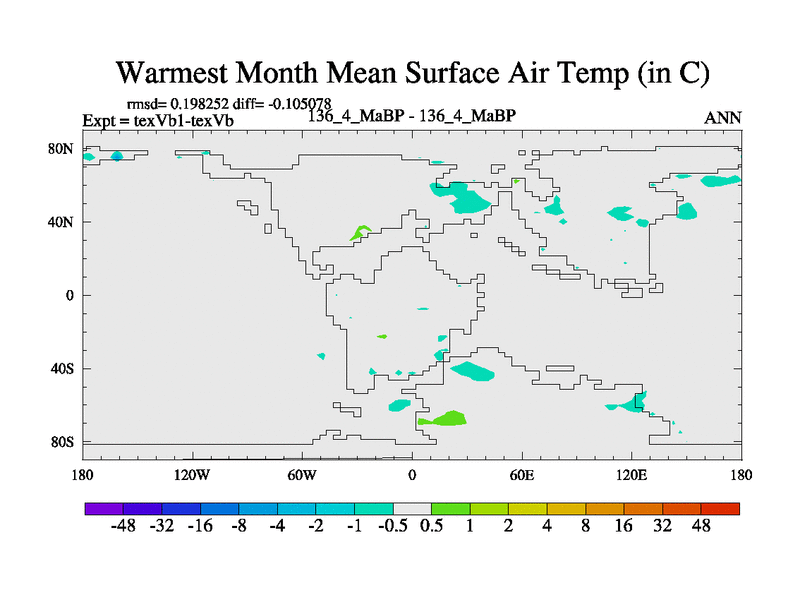Image resolution: width=800 pixels, height=600 pixels.
Task: Click the 40S latitude axis label
Action: coord(62,369)
